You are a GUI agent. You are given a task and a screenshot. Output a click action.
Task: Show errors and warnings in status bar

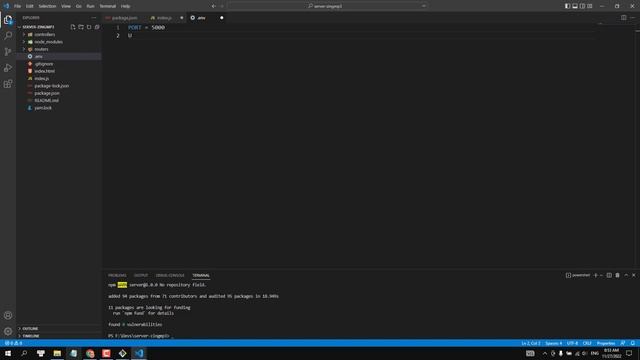13,343
